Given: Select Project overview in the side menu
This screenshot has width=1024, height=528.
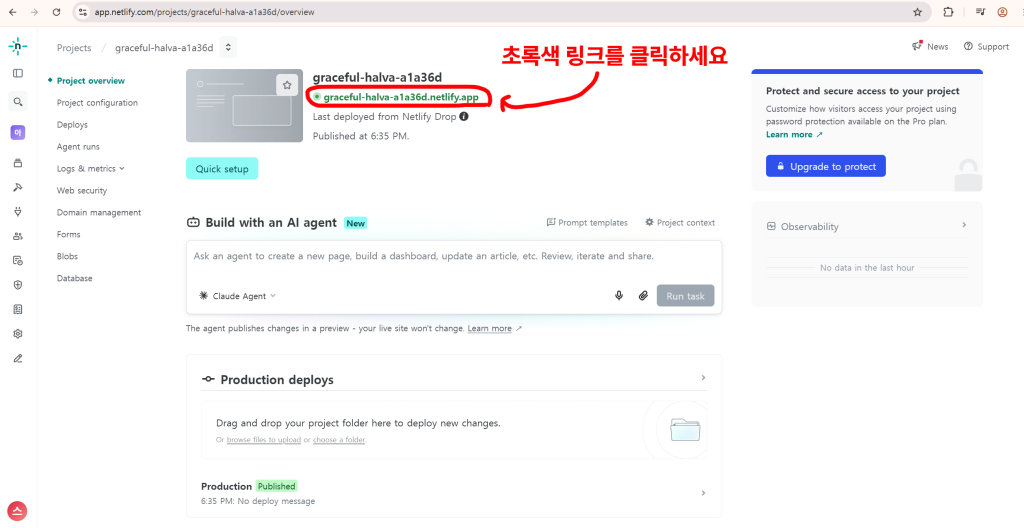Looking at the screenshot, I should click(91, 80).
